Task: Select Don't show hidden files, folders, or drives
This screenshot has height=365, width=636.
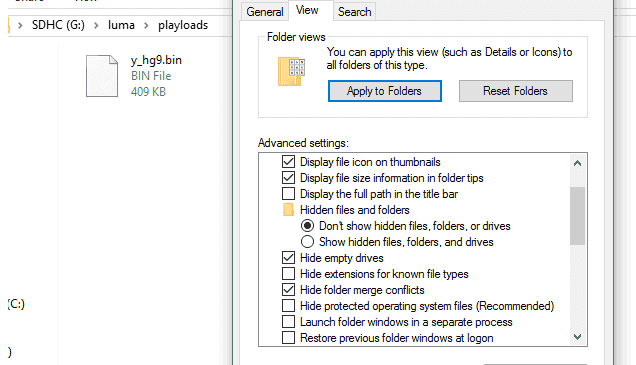Action: click(x=307, y=225)
